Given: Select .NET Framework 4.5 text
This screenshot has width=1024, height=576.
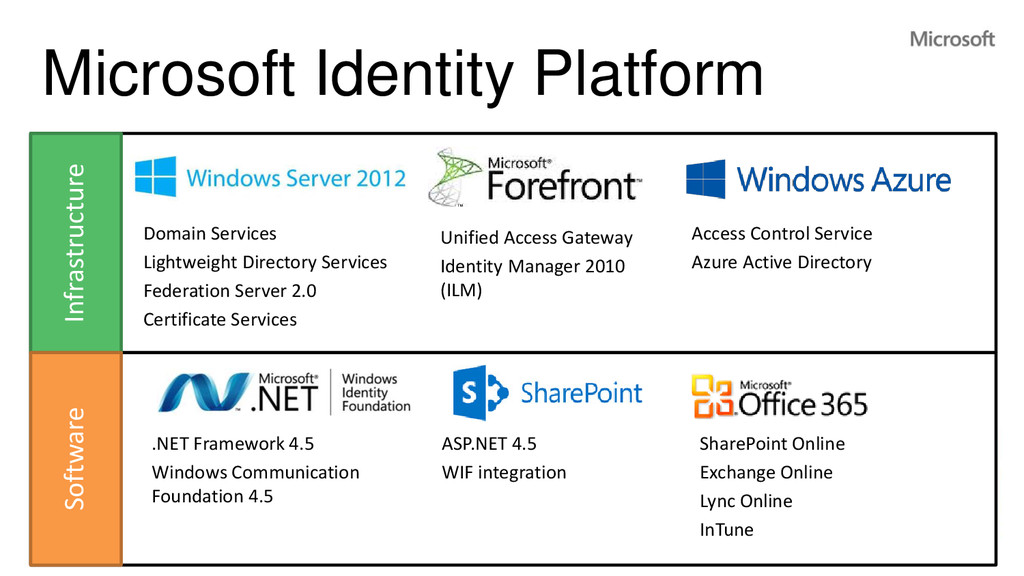Looking at the screenshot, I should click(x=233, y=444).
